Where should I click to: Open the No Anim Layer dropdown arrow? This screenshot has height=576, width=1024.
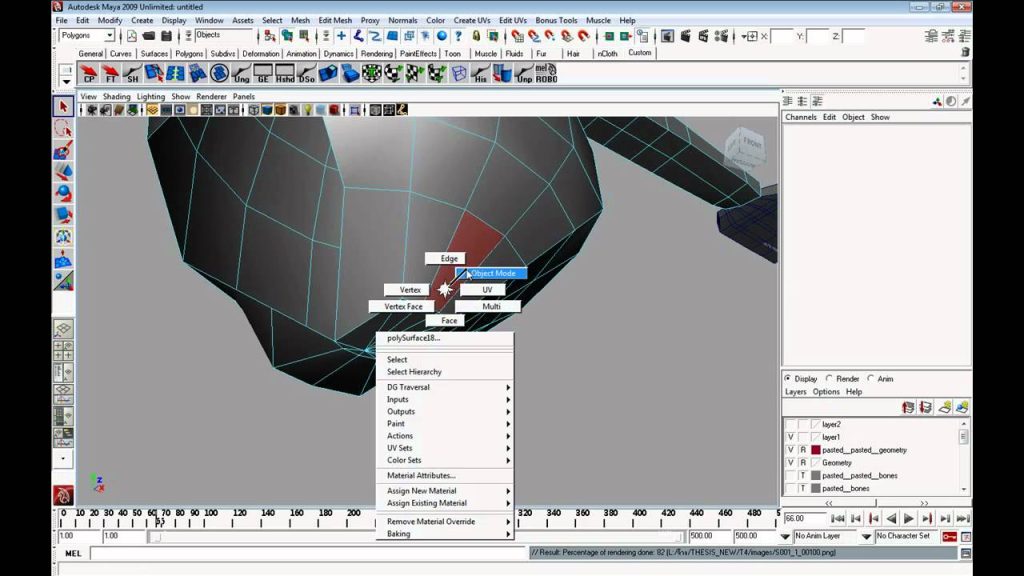785,536
